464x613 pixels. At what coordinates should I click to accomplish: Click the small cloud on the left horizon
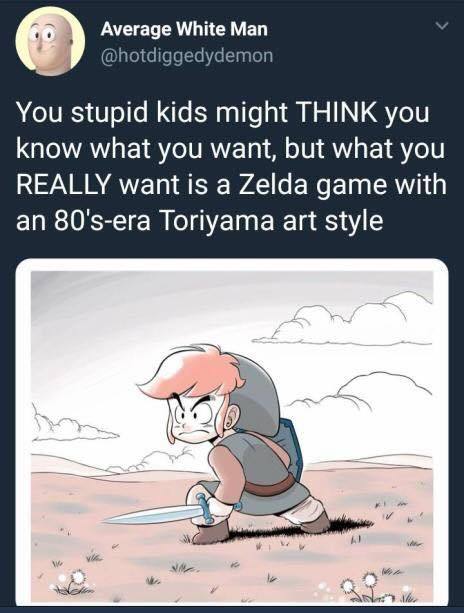(x=72, y=426)
